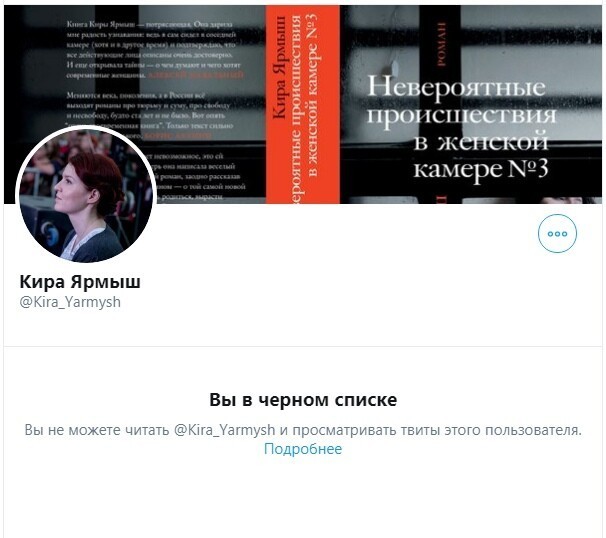Click the heading Вы в черном списке
606x538 pixels.
[303, 400]
